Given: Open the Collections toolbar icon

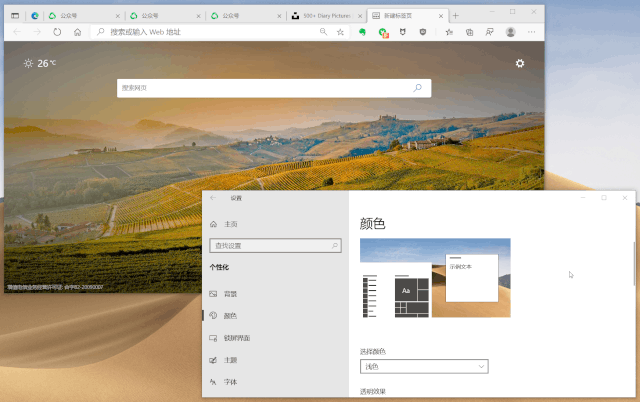Looking at the screenshot, I should pos(469,32).
